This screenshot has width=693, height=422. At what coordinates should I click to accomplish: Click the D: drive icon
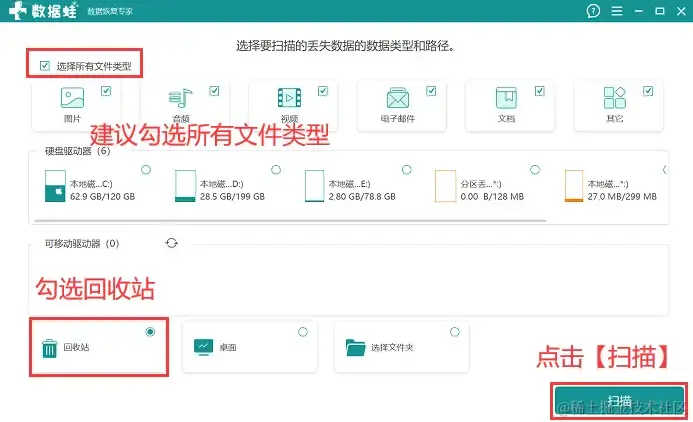185,186
